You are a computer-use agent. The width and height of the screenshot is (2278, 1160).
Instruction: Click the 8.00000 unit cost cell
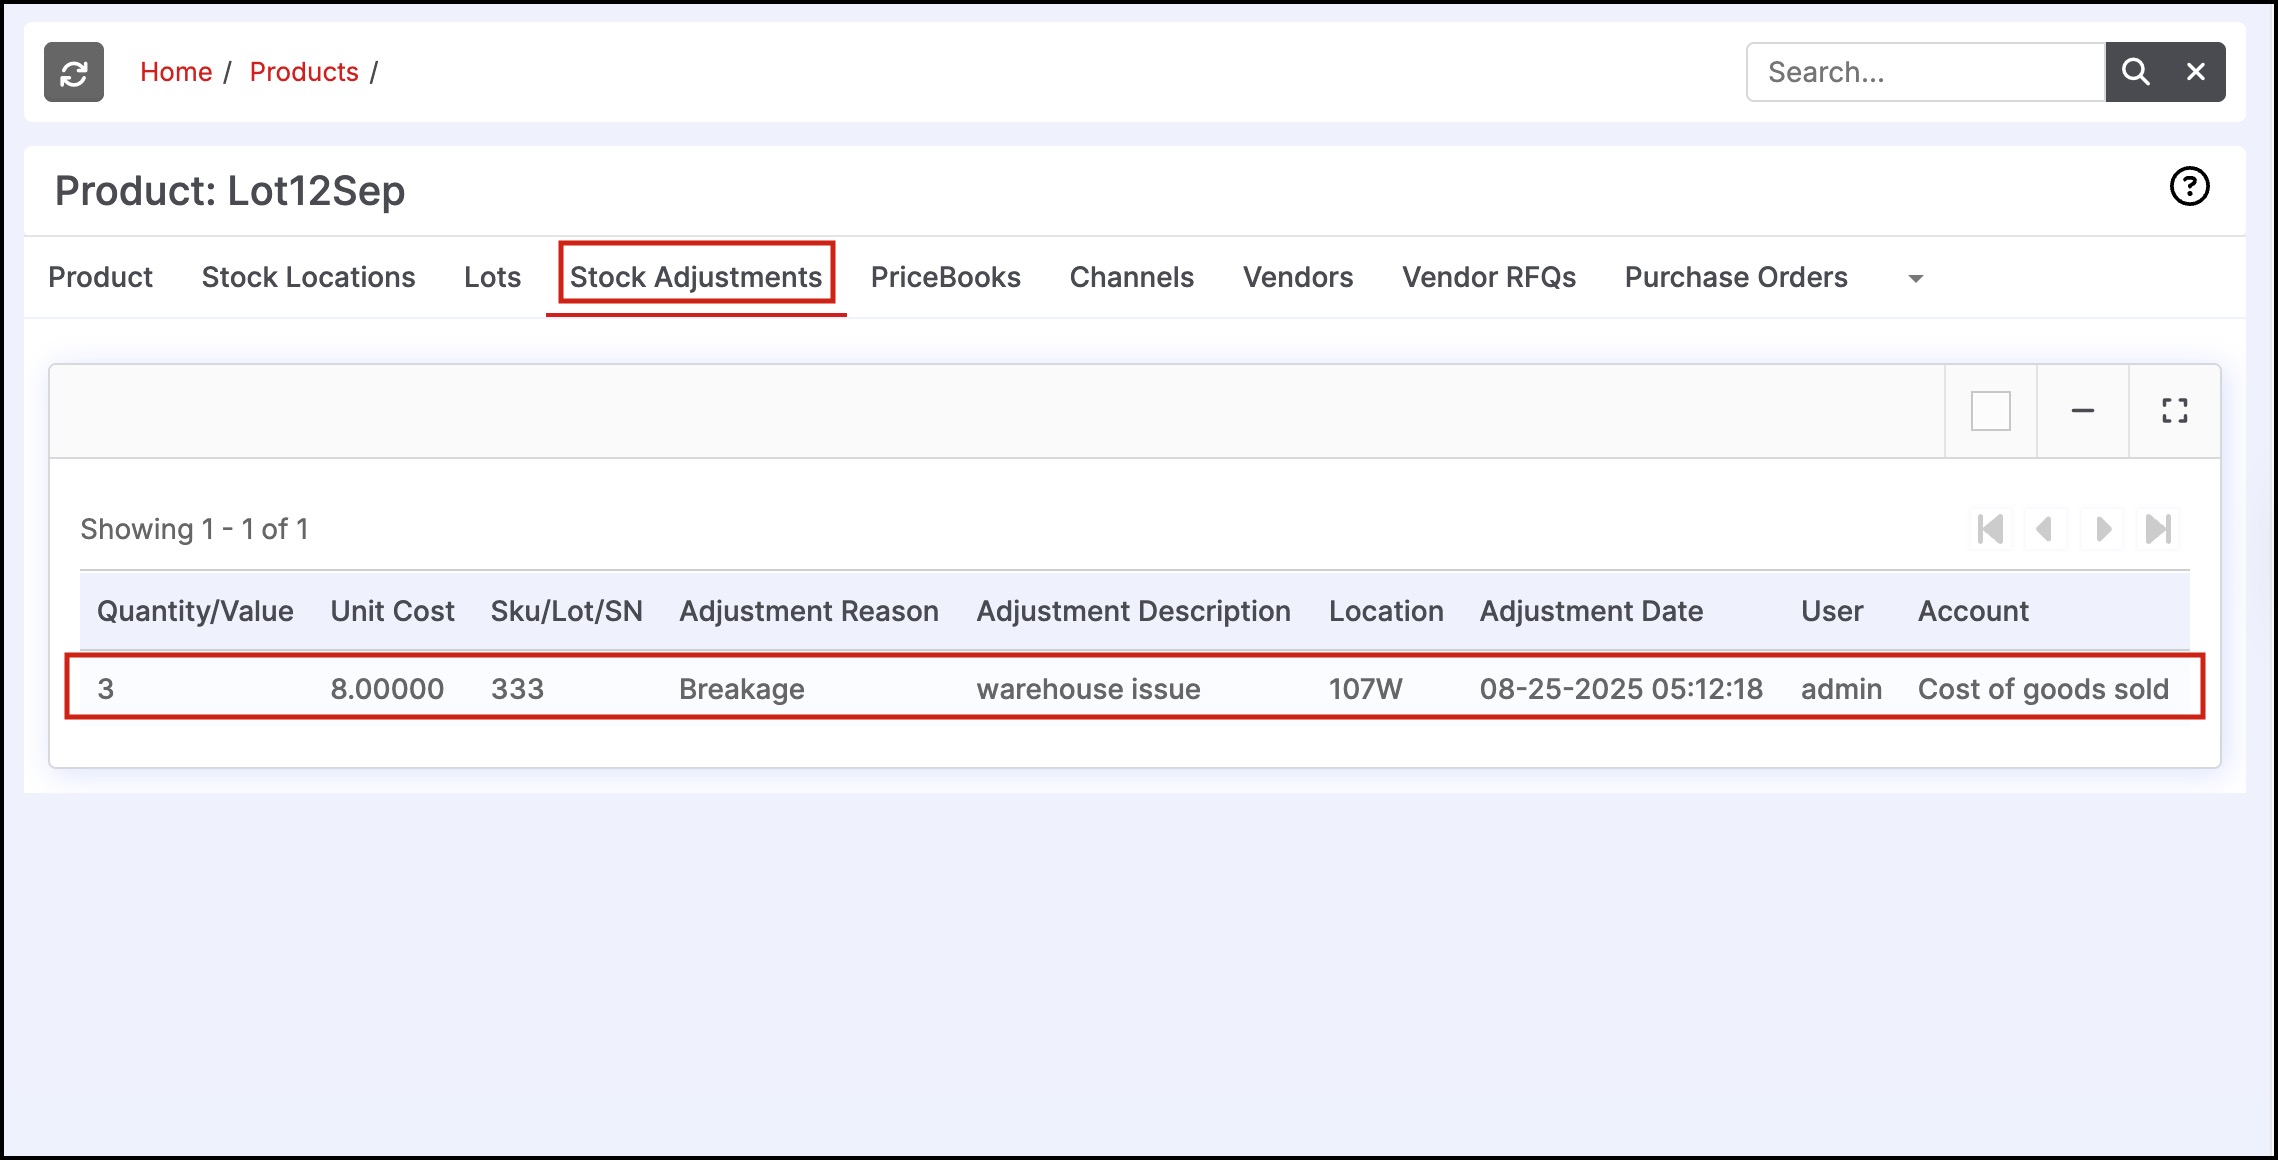(387, 689)
